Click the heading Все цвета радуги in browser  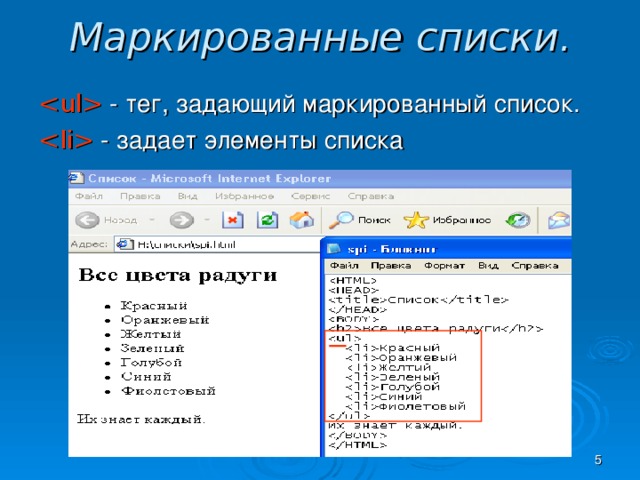tap(178, 275)
